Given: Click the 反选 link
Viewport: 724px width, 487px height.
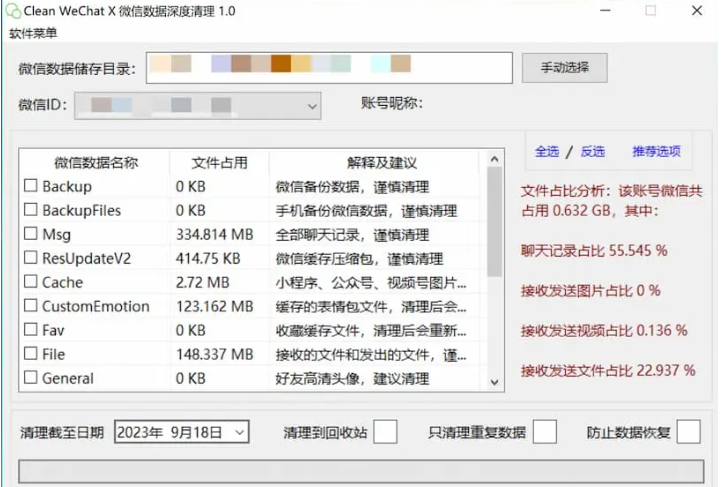Looking at the screenshot, I should pos(592,151).
